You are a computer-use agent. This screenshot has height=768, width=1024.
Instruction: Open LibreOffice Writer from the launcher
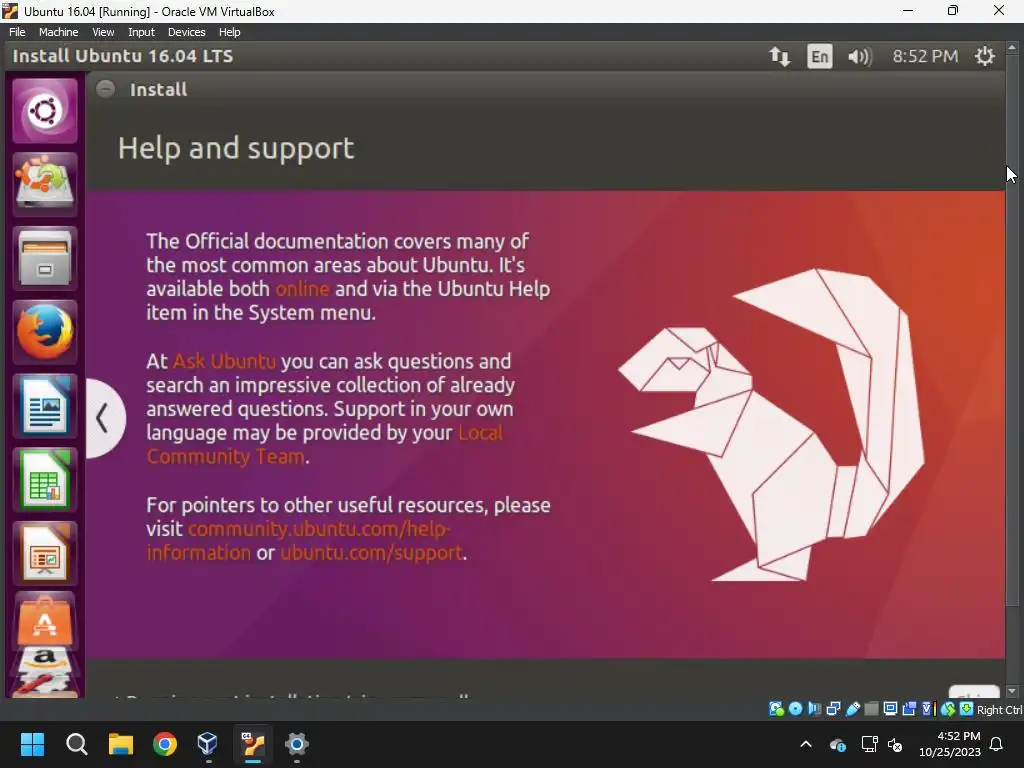[45, 406]
